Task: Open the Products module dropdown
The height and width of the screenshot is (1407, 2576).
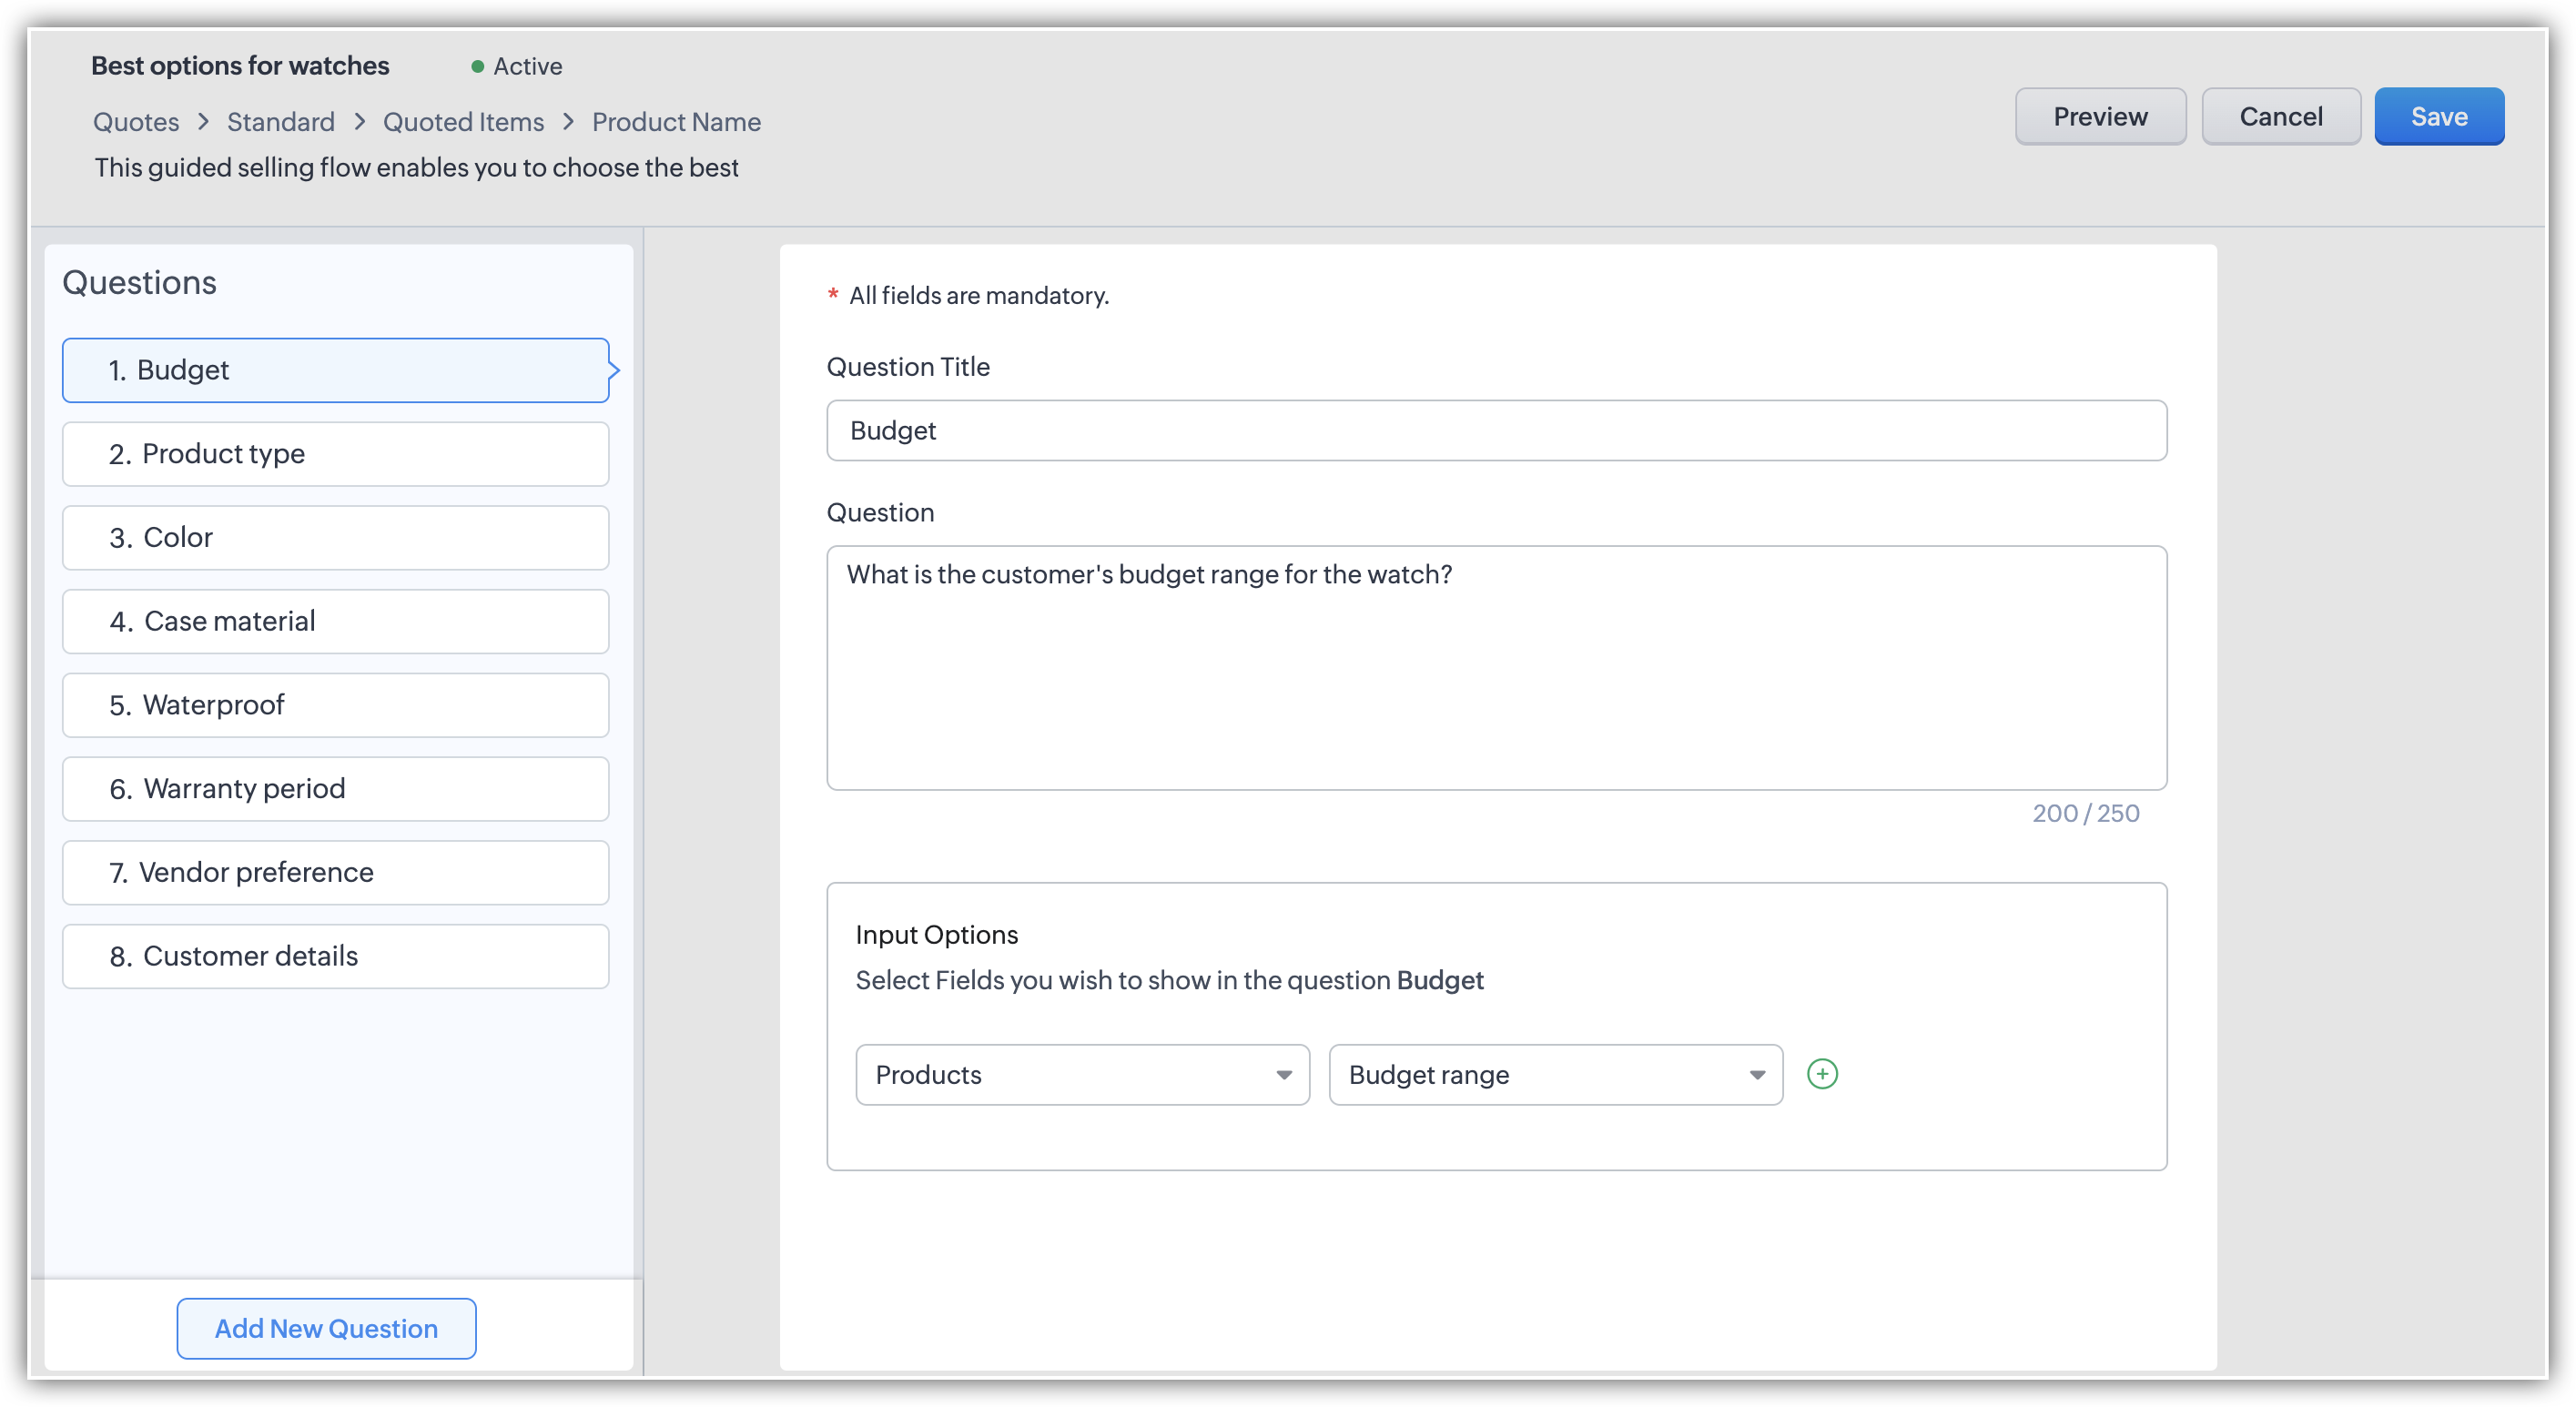Action: (x=1082, y=1075)
